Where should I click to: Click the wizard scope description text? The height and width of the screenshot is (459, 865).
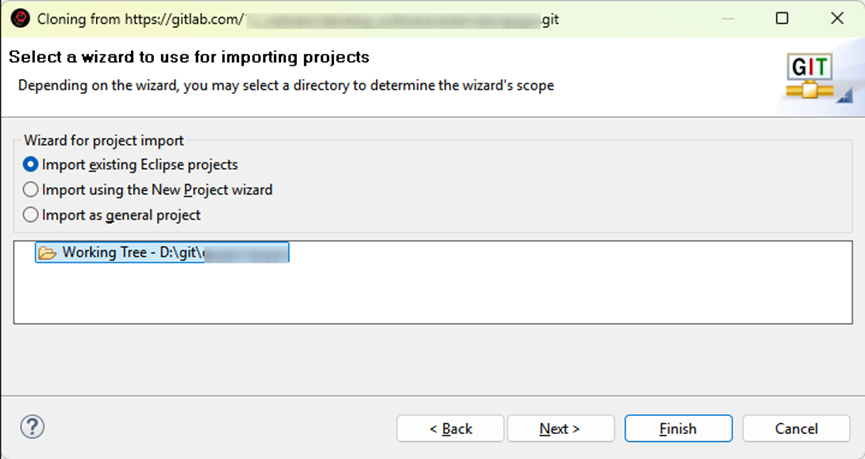pos(285,85)
